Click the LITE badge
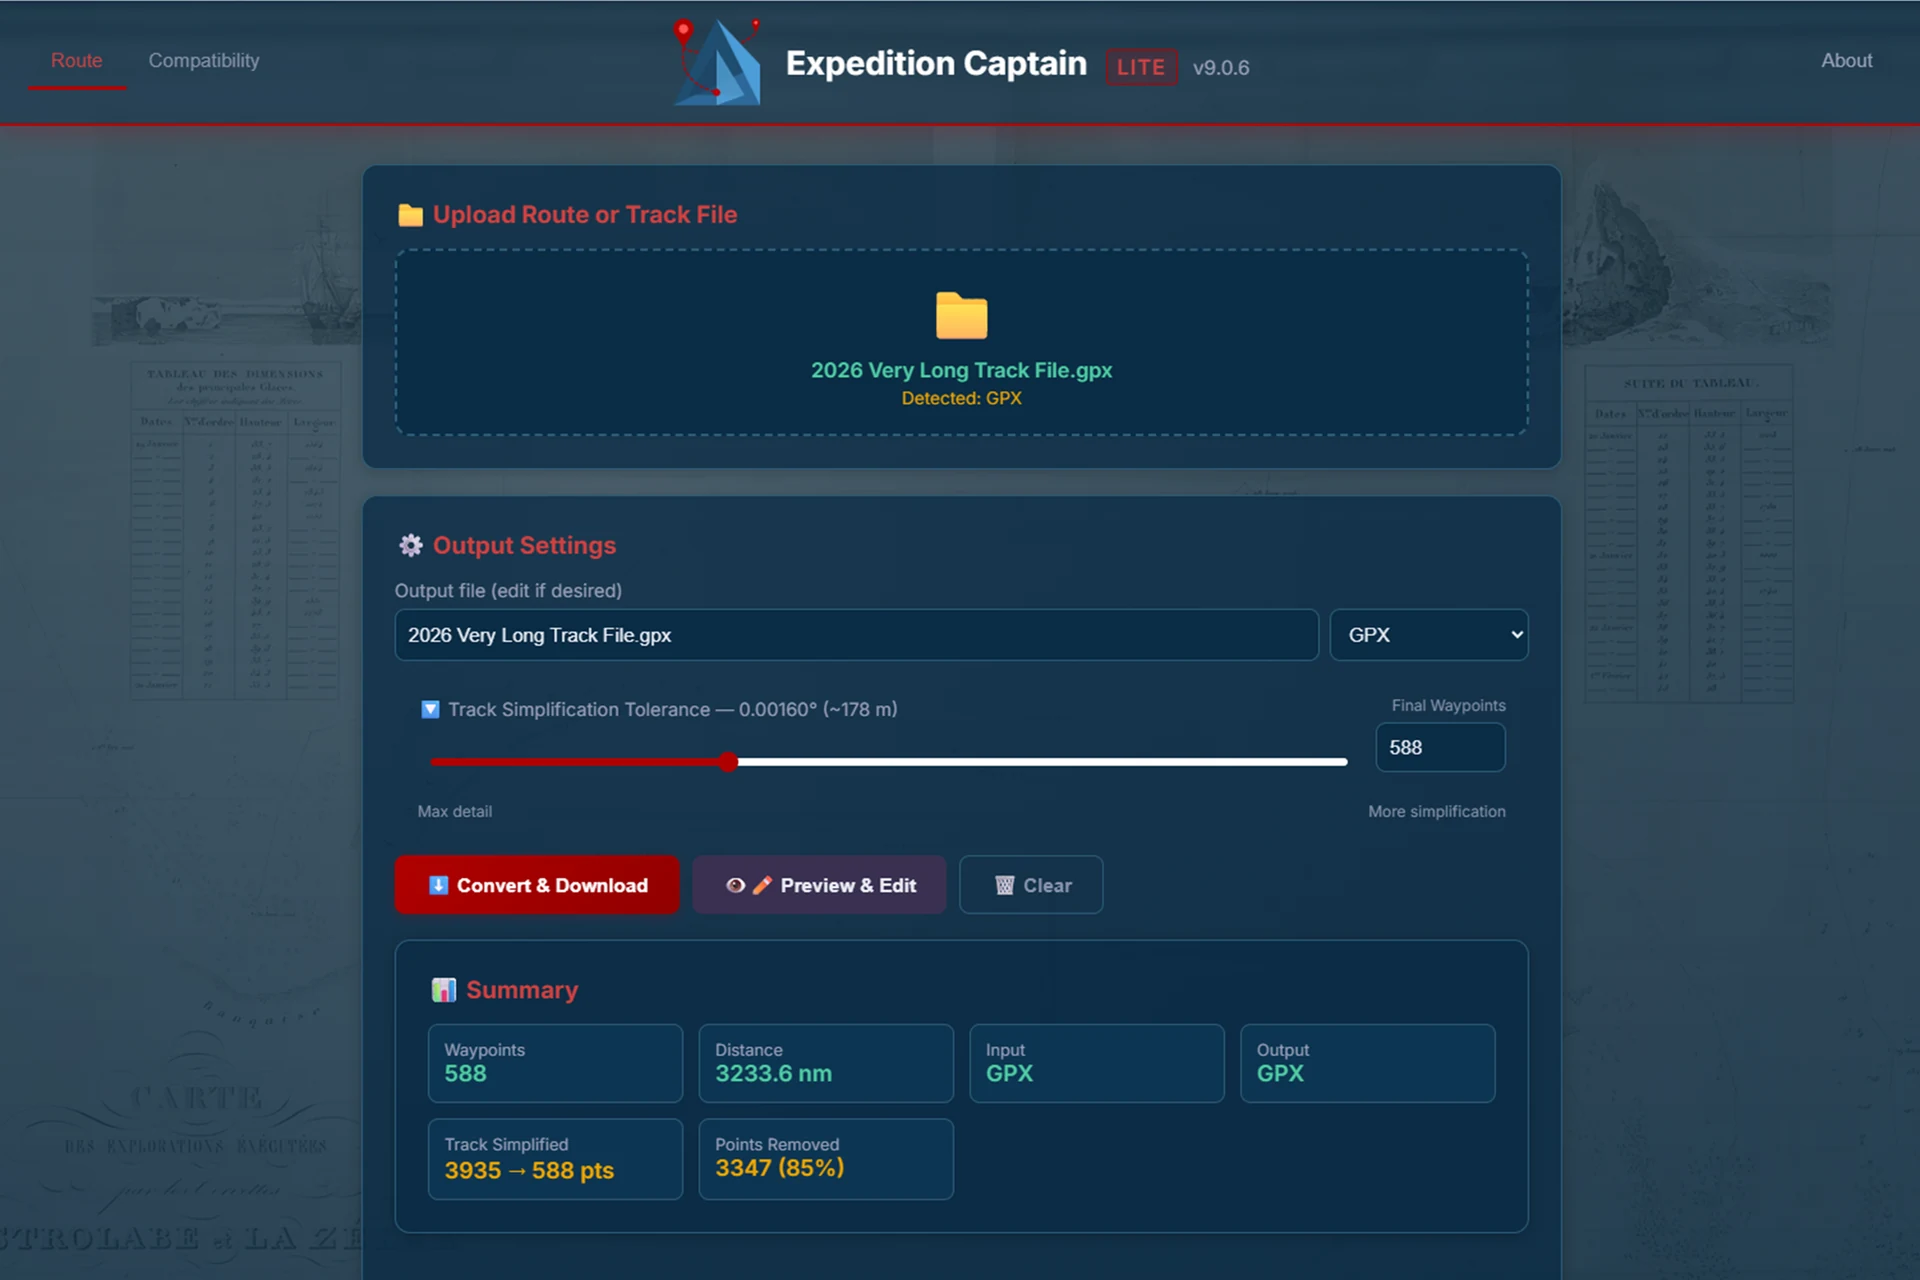This screenshot has height=1280, width=1920. (x=1141, y=67)
